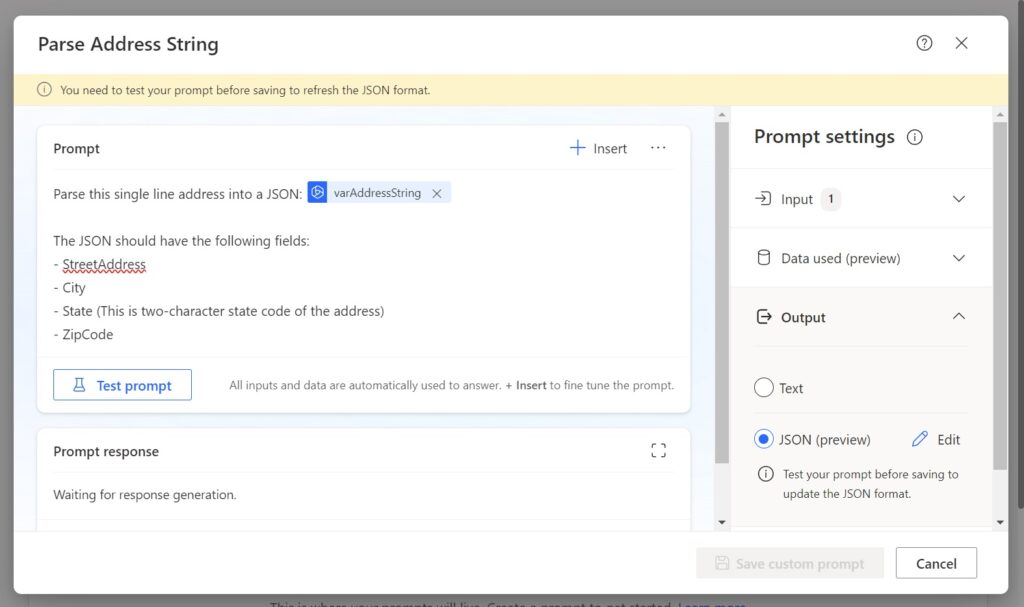Click the settings pane scrollbar thumb
This screenshot has width=1024, height=607.
(x=1000, y=295)
